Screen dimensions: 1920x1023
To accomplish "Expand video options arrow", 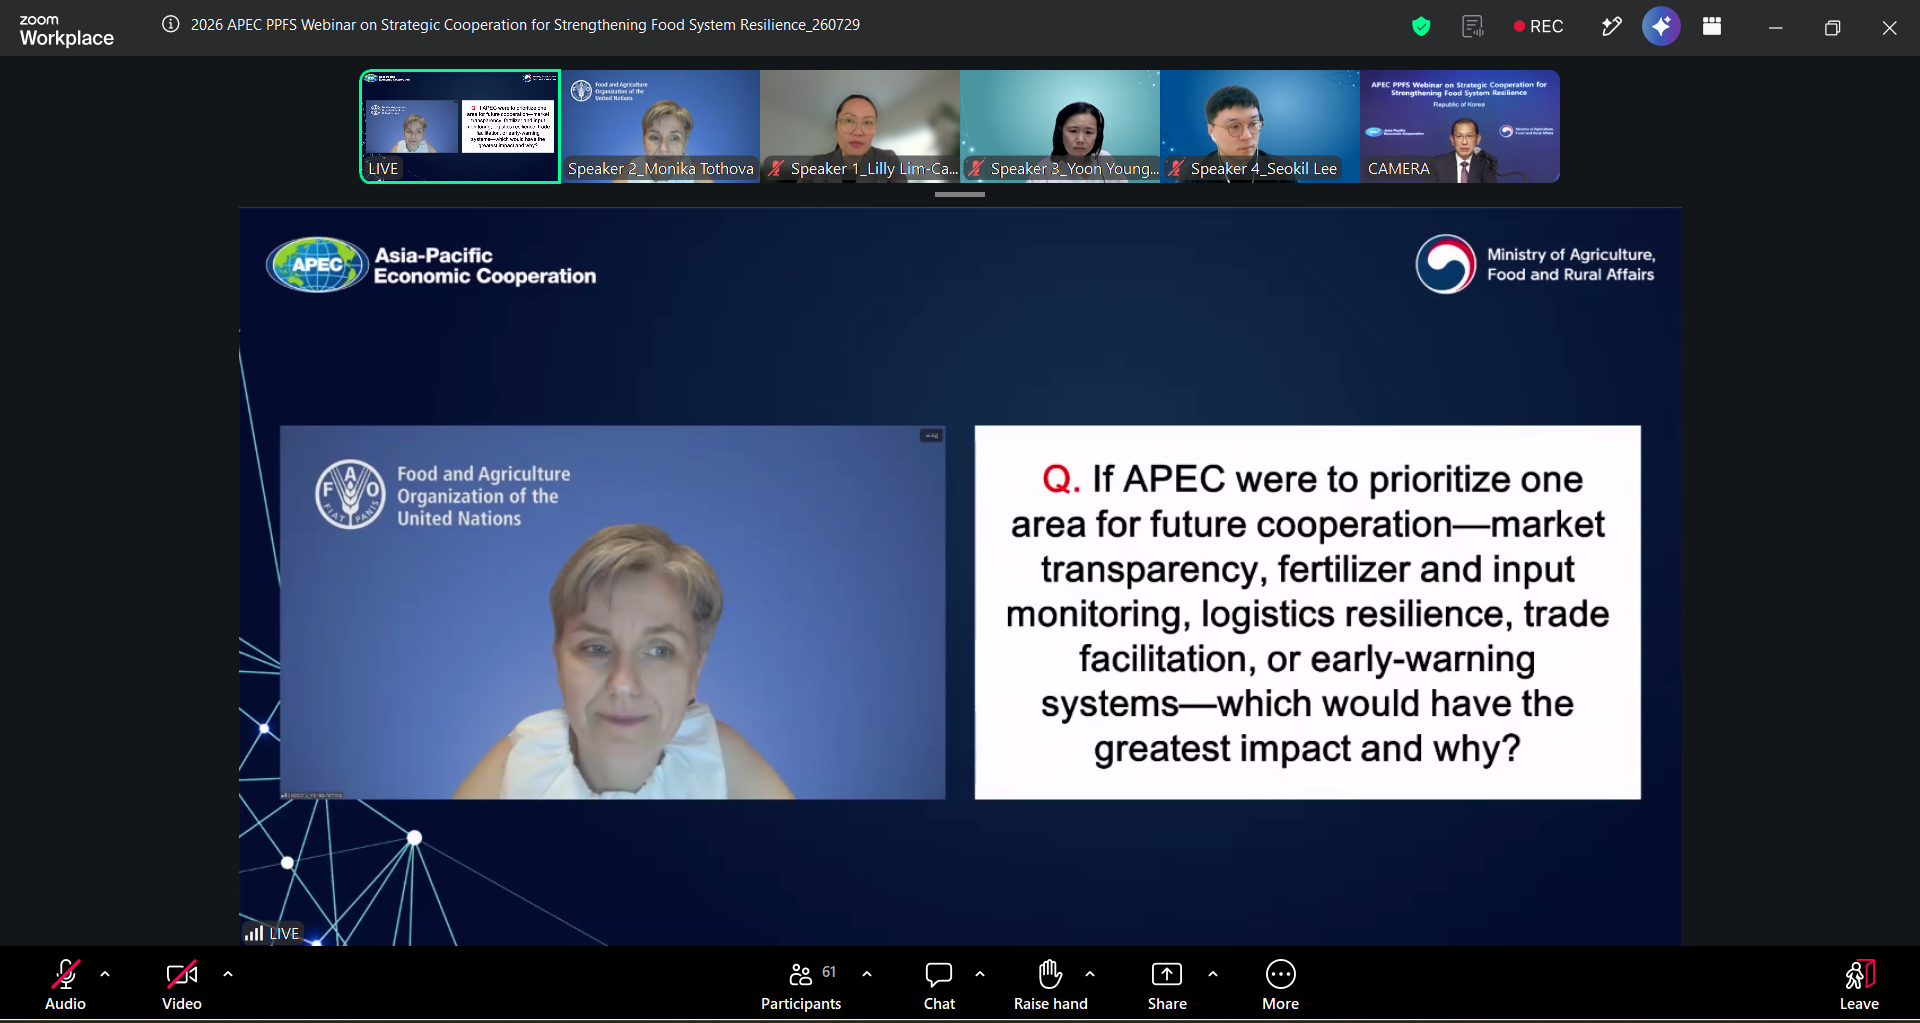I will click(x=228, y=974).
